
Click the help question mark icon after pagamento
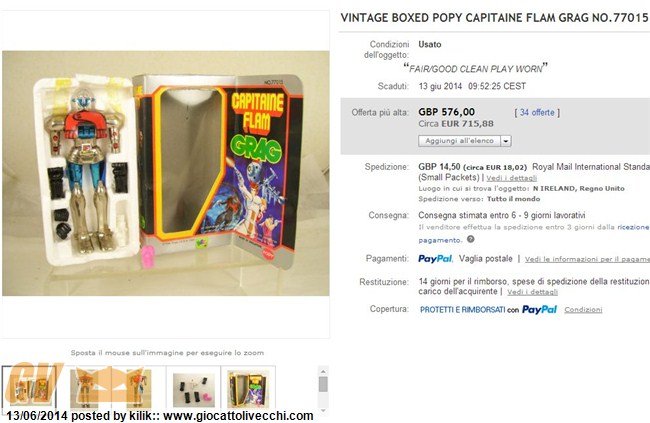click(471, 239)
